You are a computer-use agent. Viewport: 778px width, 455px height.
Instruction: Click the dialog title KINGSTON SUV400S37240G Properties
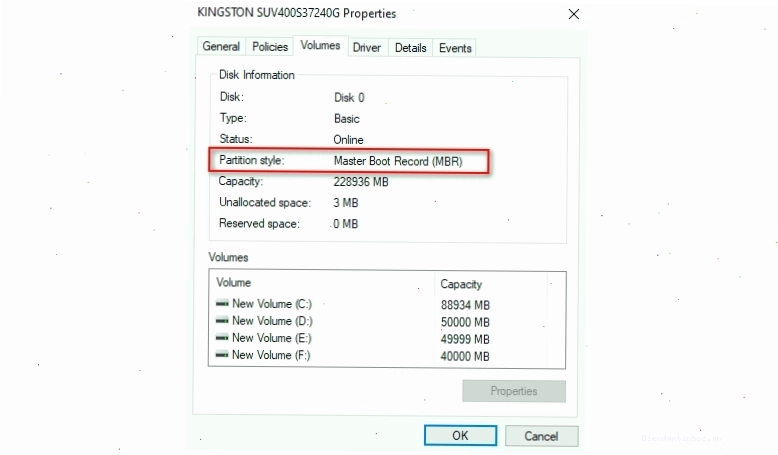coord(297,13)
